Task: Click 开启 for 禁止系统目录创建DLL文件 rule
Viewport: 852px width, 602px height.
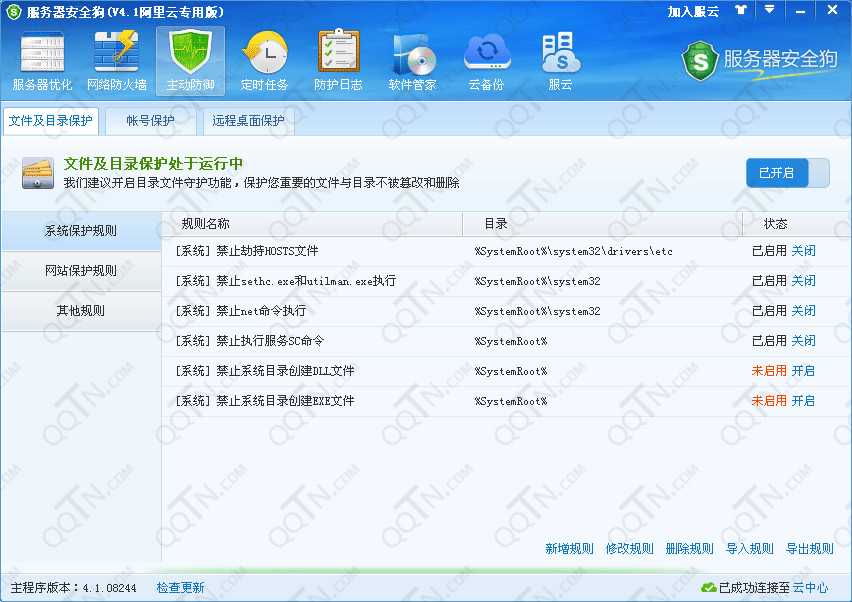Action: (x=803, y=371)
